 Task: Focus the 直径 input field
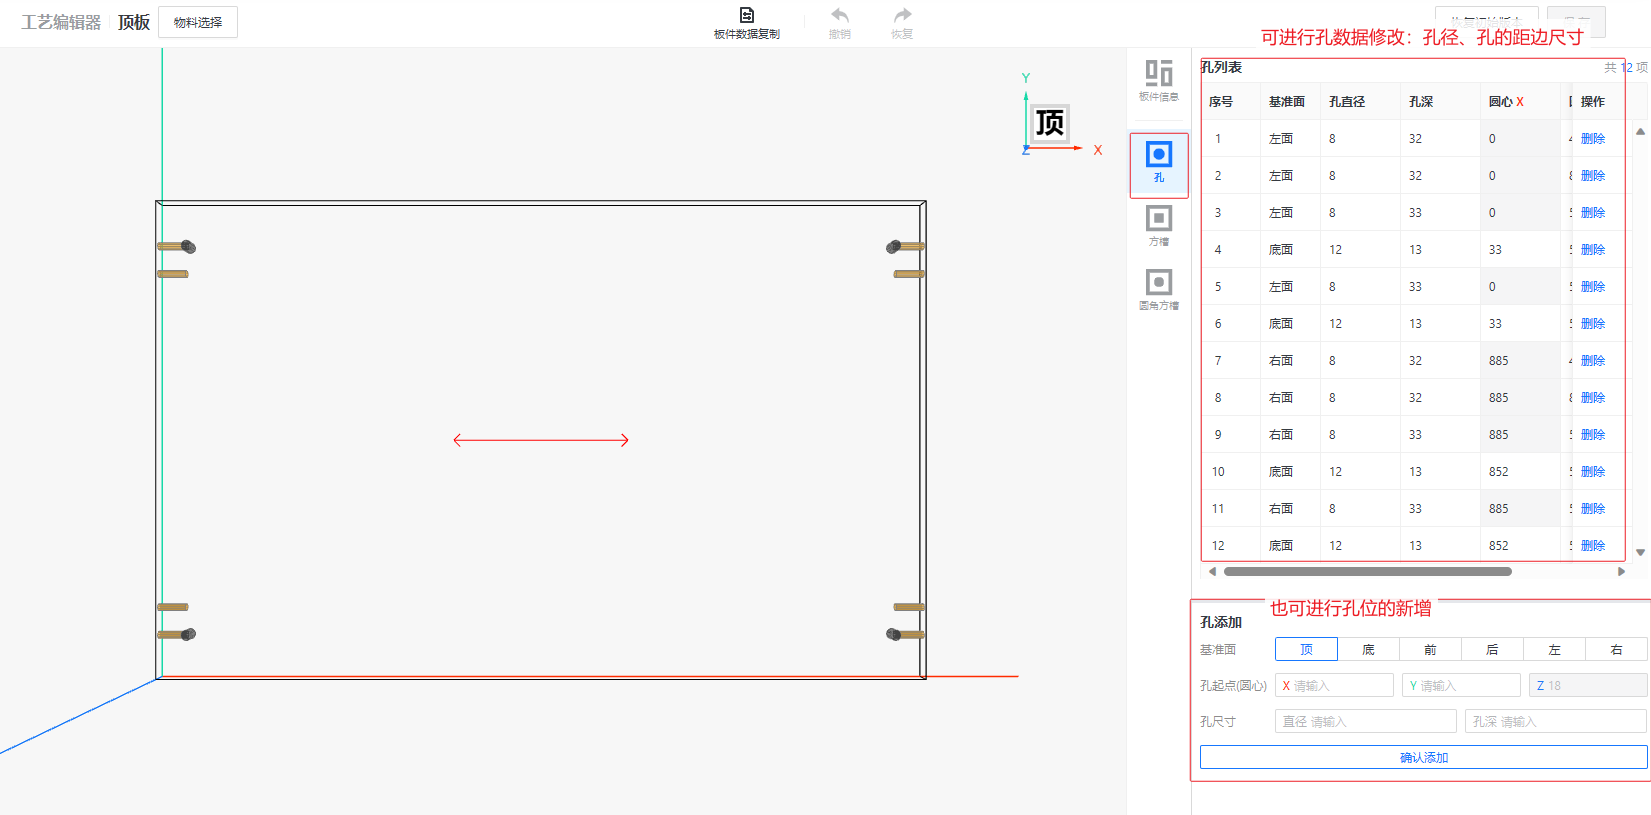[x=1365, y=721]
